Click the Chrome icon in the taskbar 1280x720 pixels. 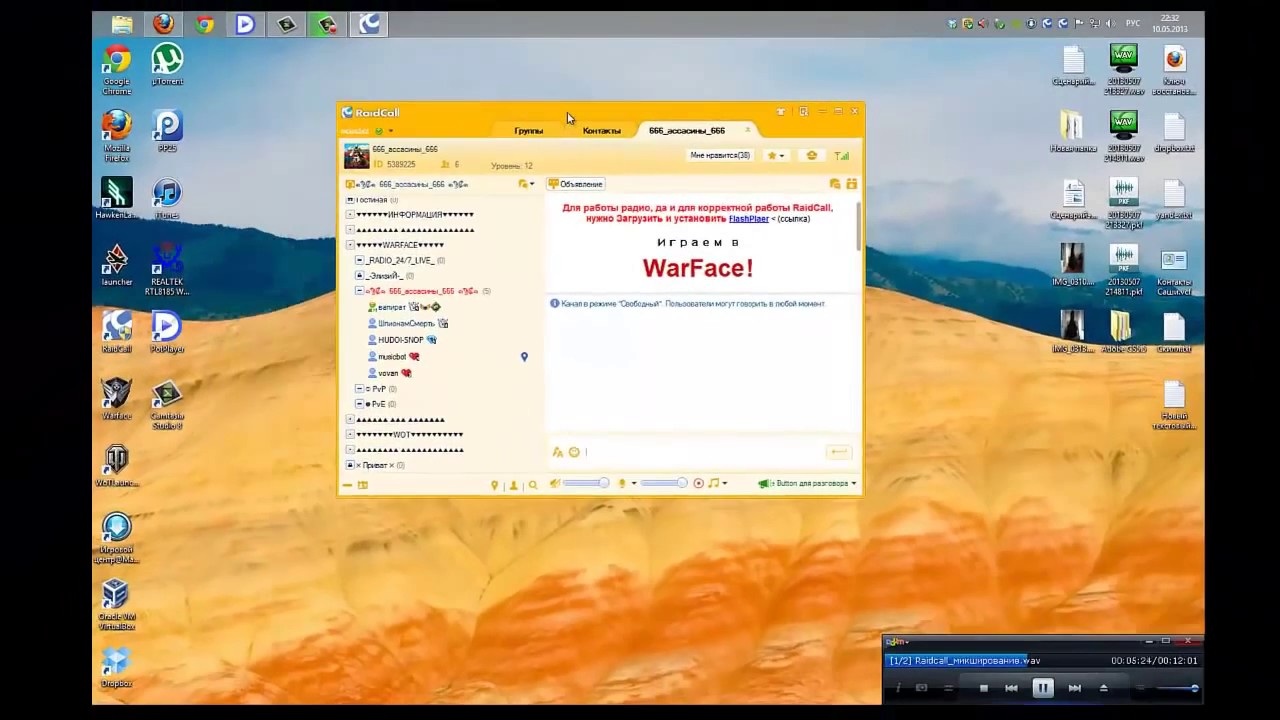[x=204, y=24]
